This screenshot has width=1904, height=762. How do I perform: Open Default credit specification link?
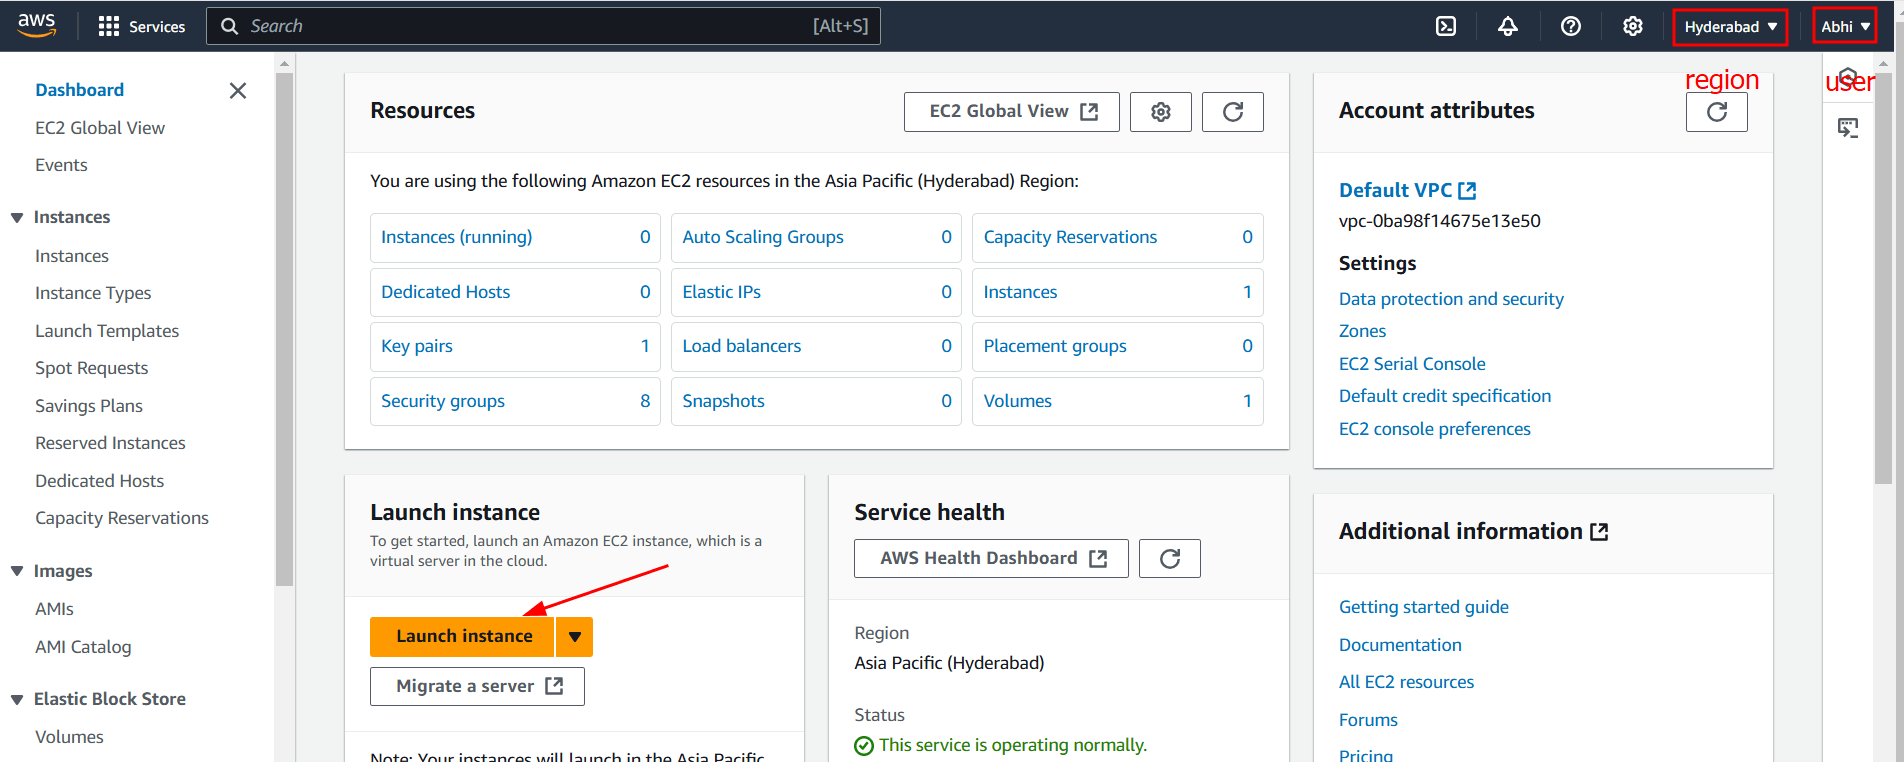(1445, 396)
